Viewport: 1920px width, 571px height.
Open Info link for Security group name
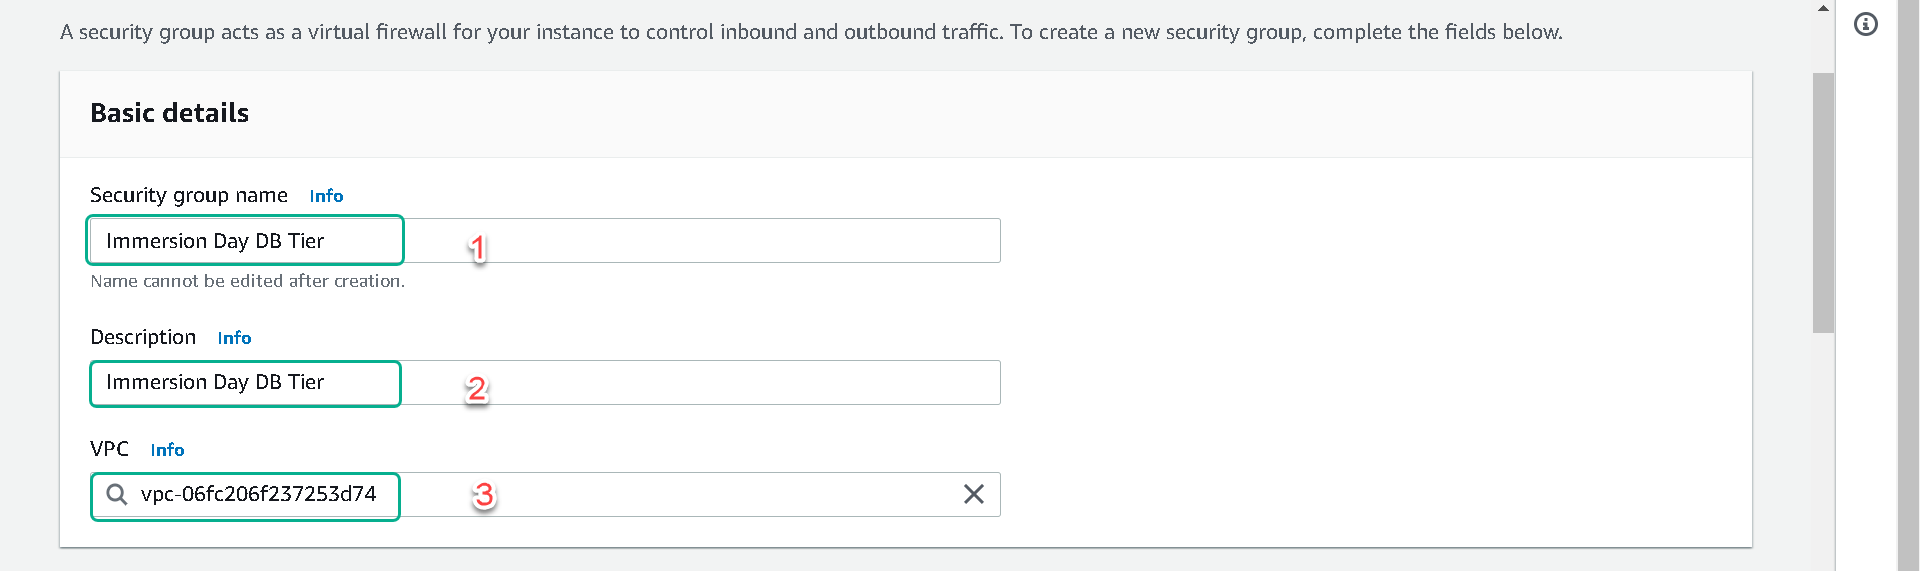[x=326, y=196]
